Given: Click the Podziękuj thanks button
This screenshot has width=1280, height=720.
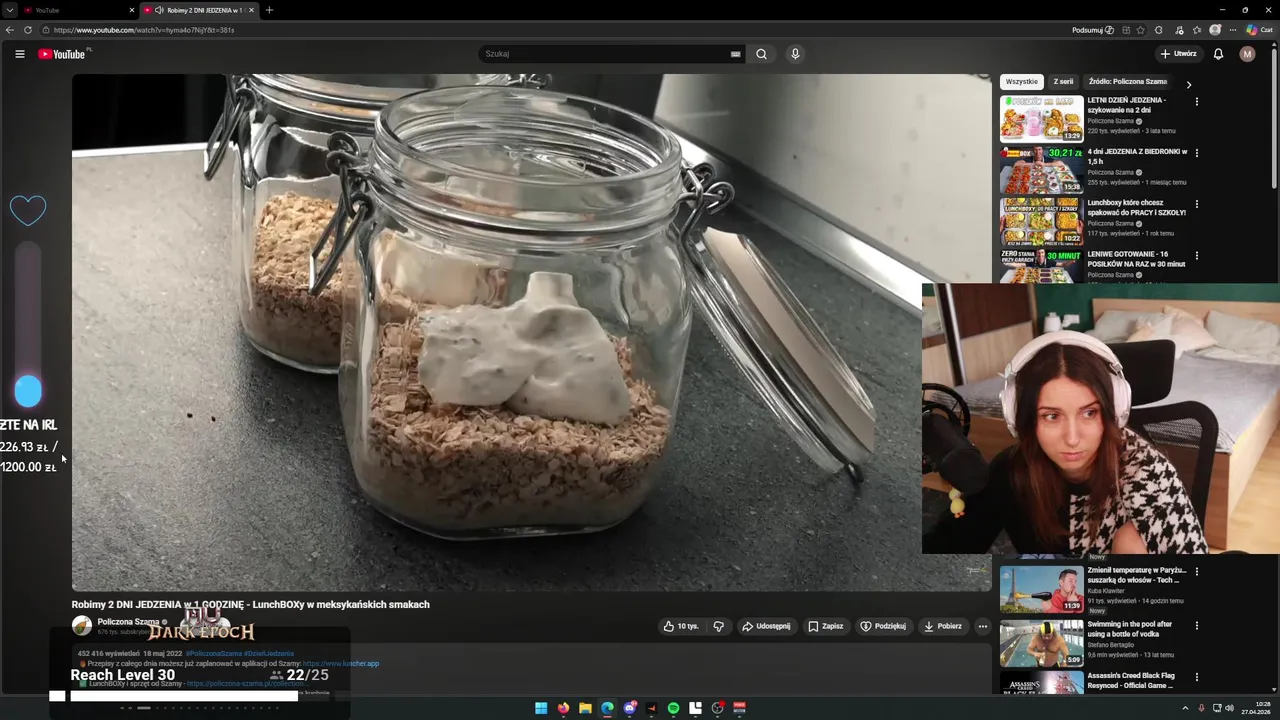Looking at the screenshot, I should [x=883, y=626].
